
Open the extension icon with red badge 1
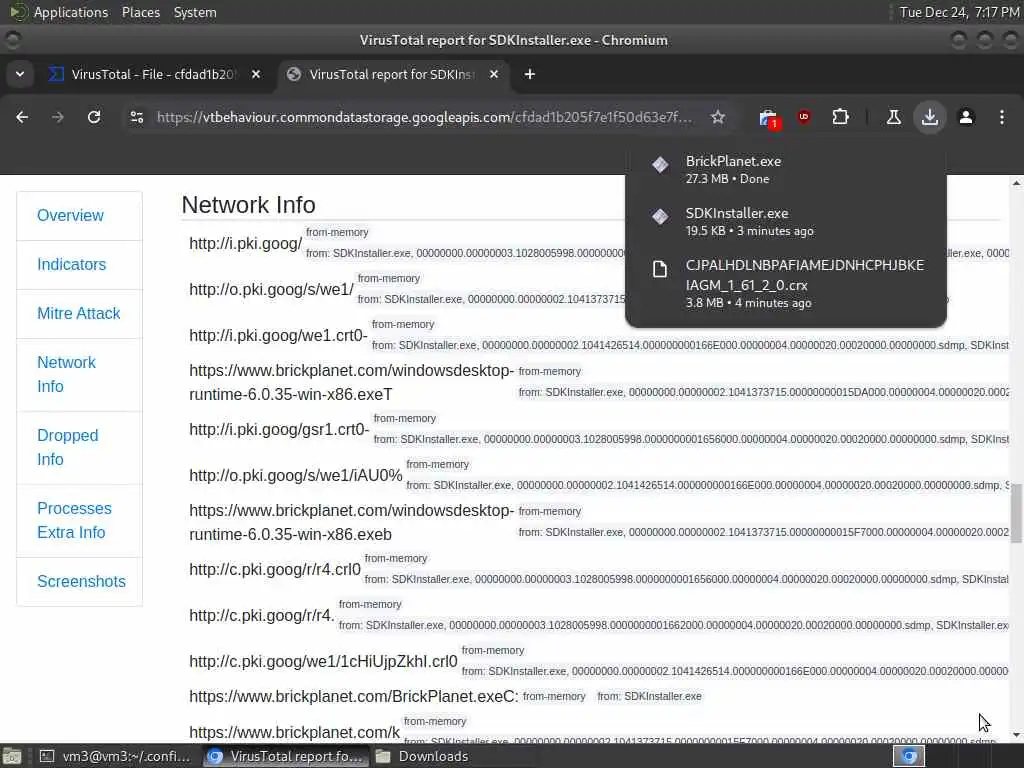pyautogui.click(x=769, y=118)
